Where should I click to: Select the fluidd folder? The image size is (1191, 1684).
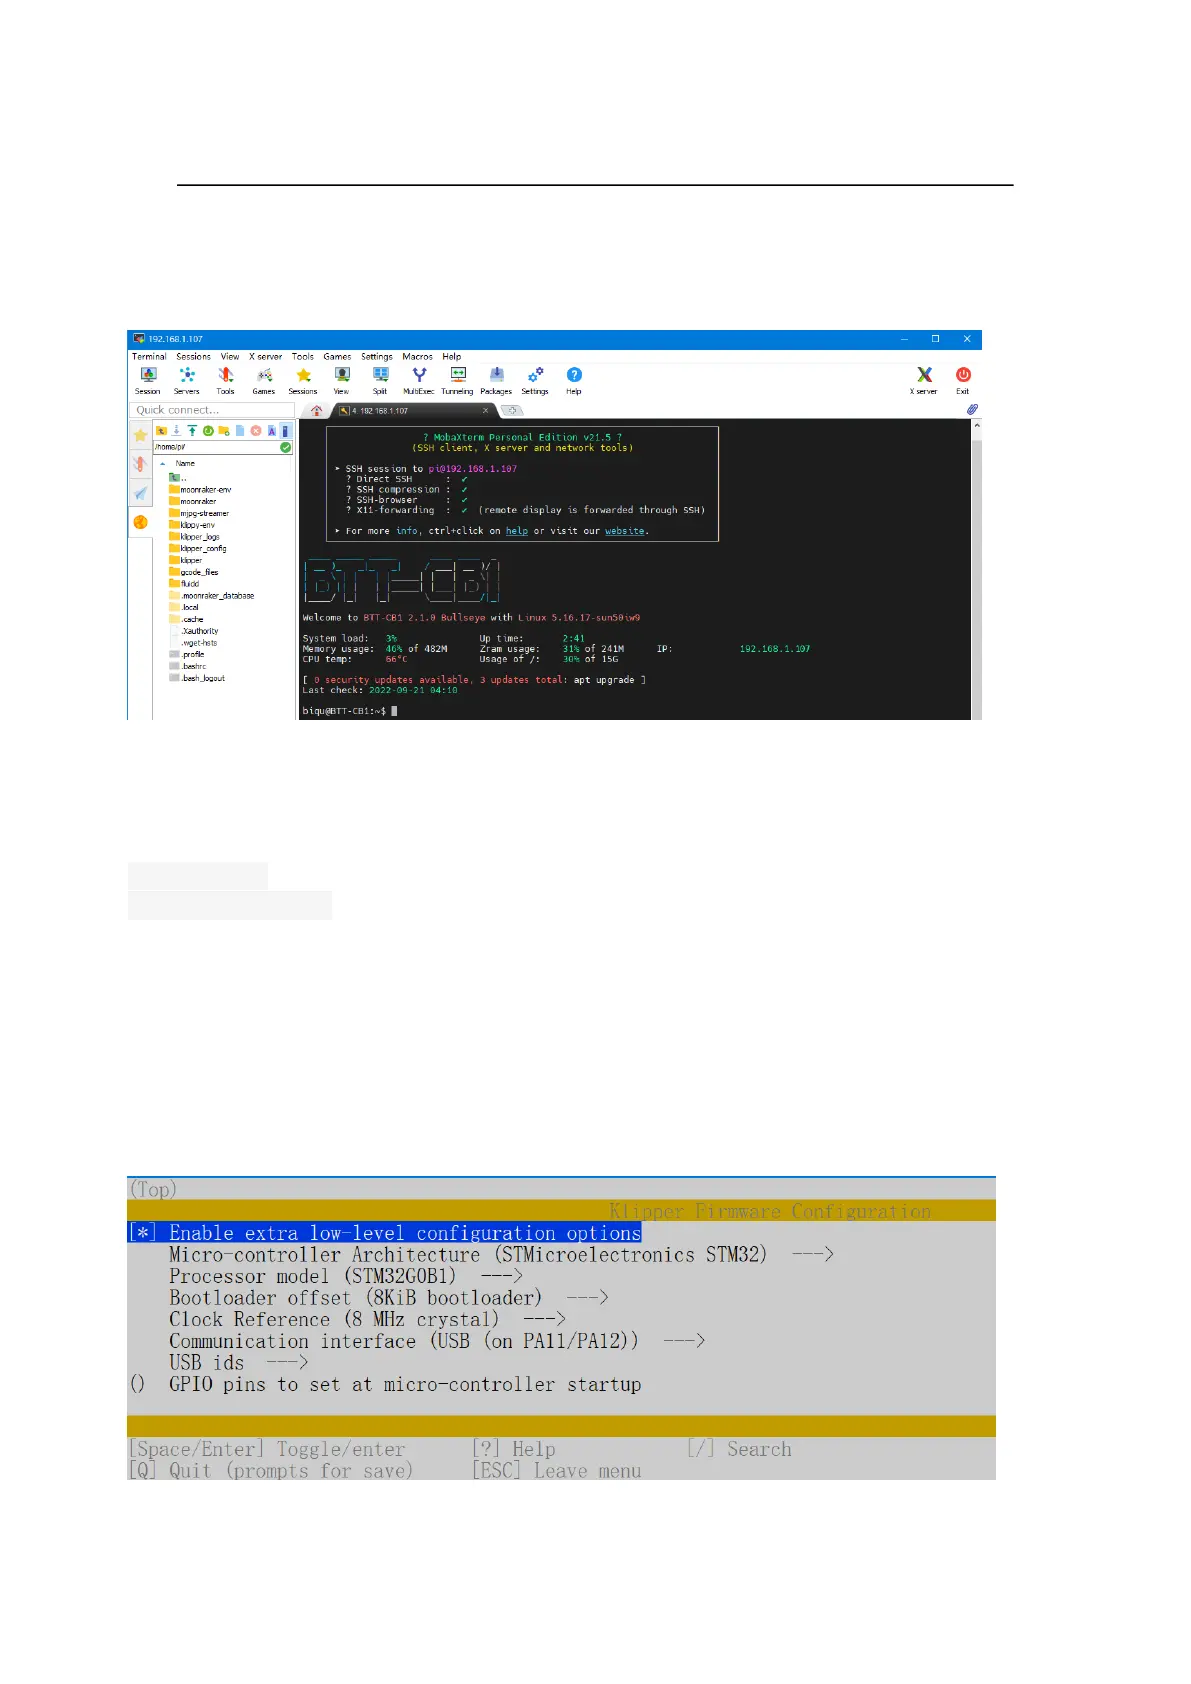pos(184,584)
